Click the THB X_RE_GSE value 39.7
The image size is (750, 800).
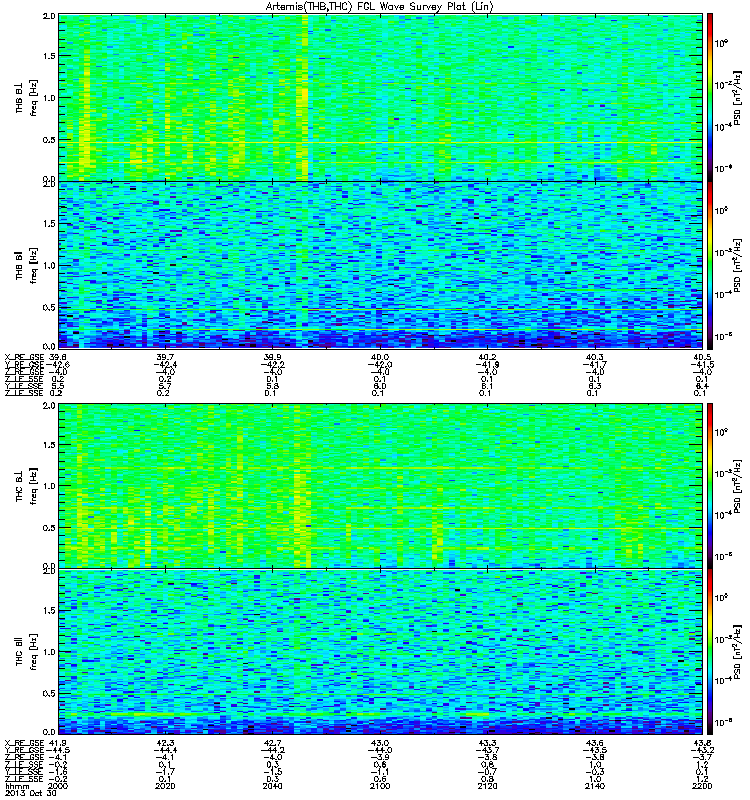pyautogui.click(x=165, y=357)
